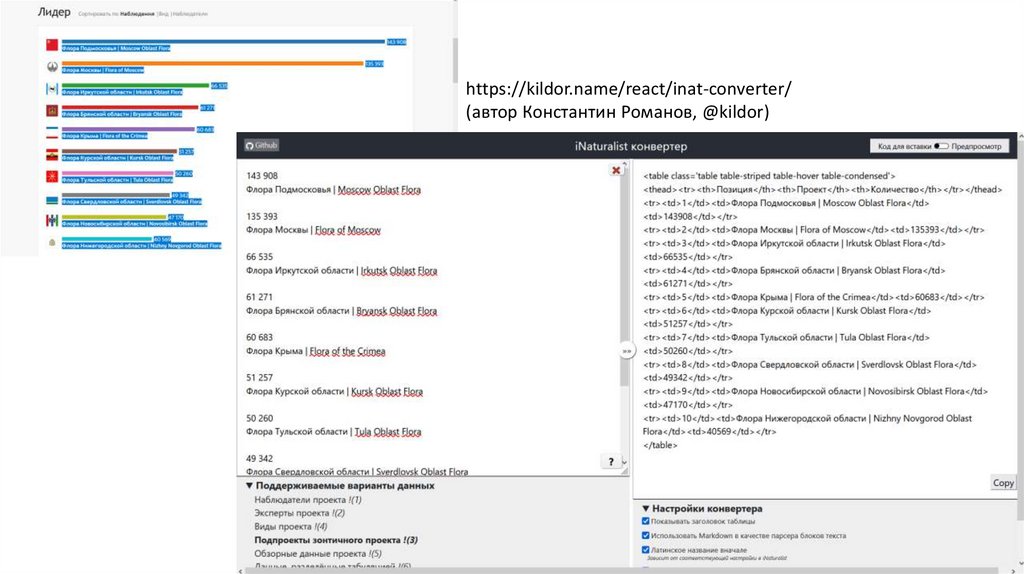Image resolution: width=1024 pixels, height=574 pixels.
Task: Click the kildor.name inat-converter URL text
Action: 628,88
